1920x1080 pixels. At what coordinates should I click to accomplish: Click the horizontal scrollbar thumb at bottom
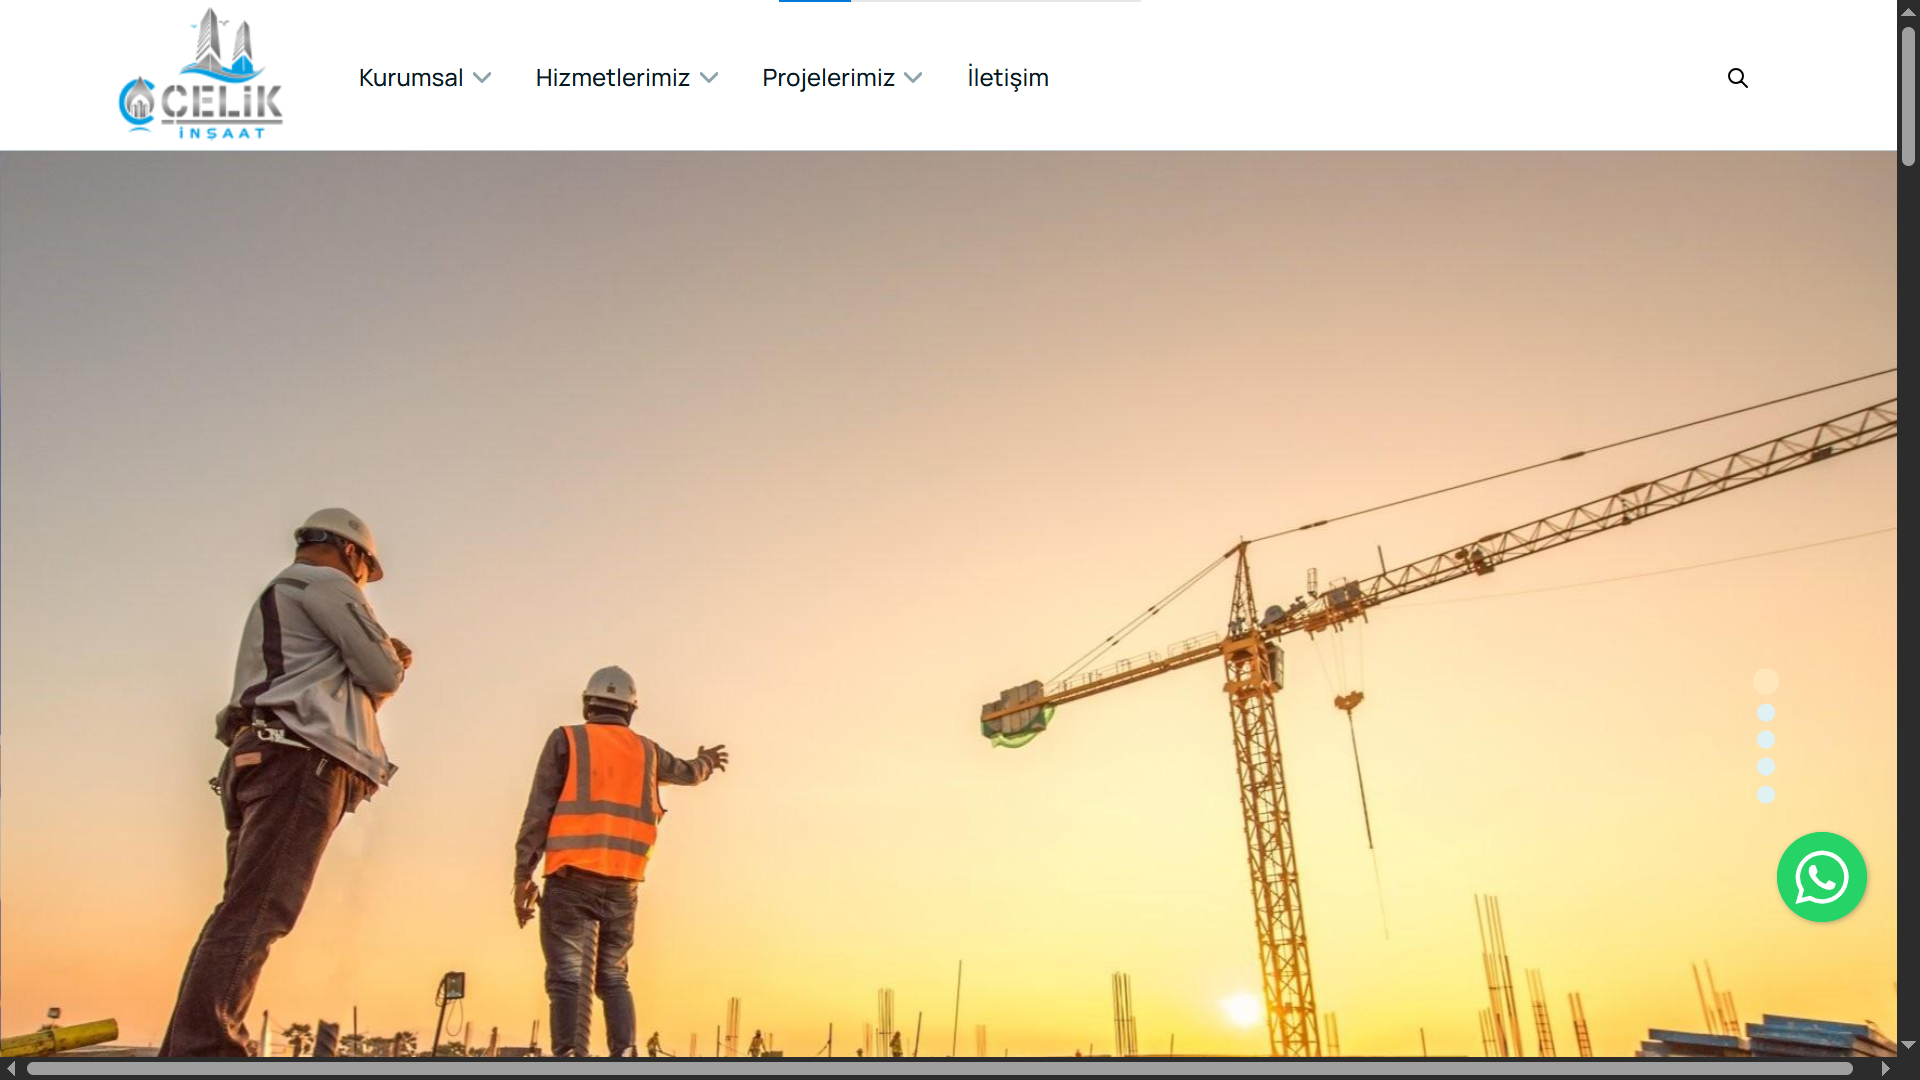coord(940,1069)
